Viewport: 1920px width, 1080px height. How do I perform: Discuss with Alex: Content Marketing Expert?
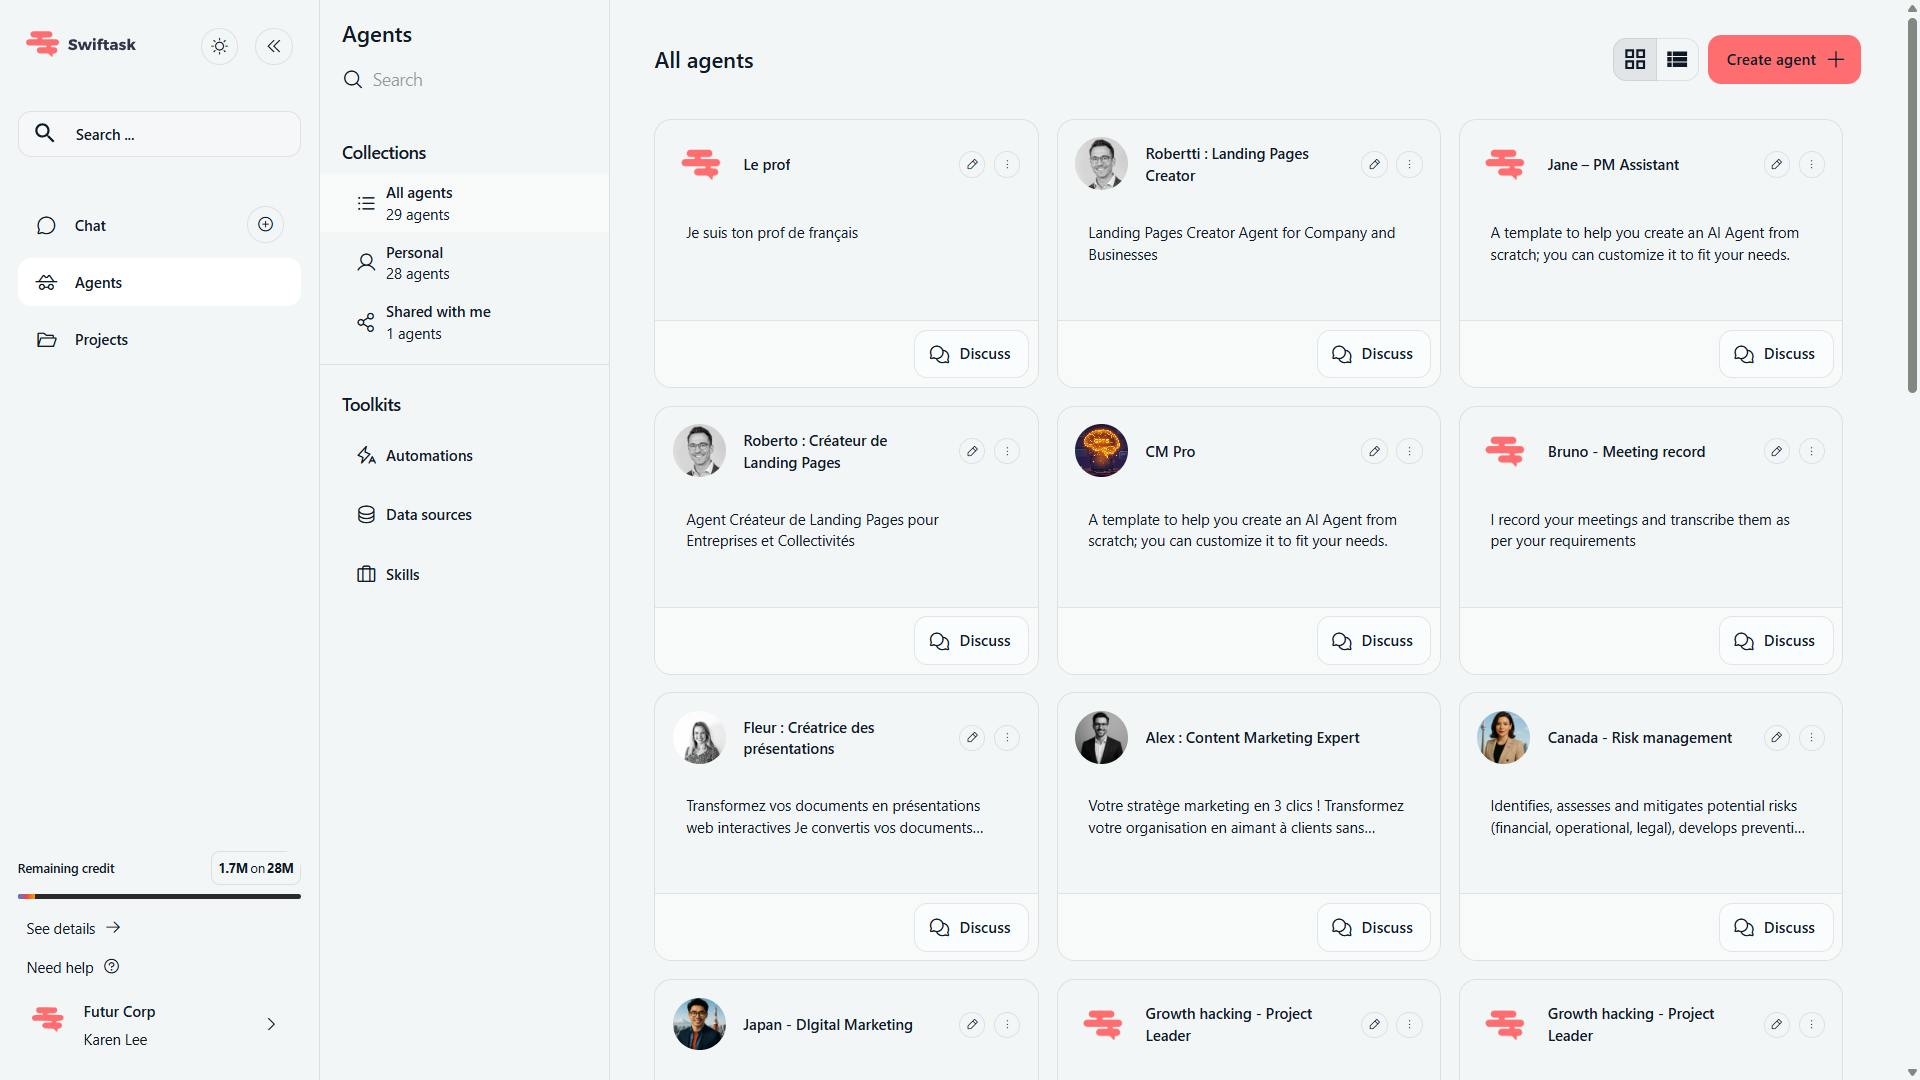1373,928
